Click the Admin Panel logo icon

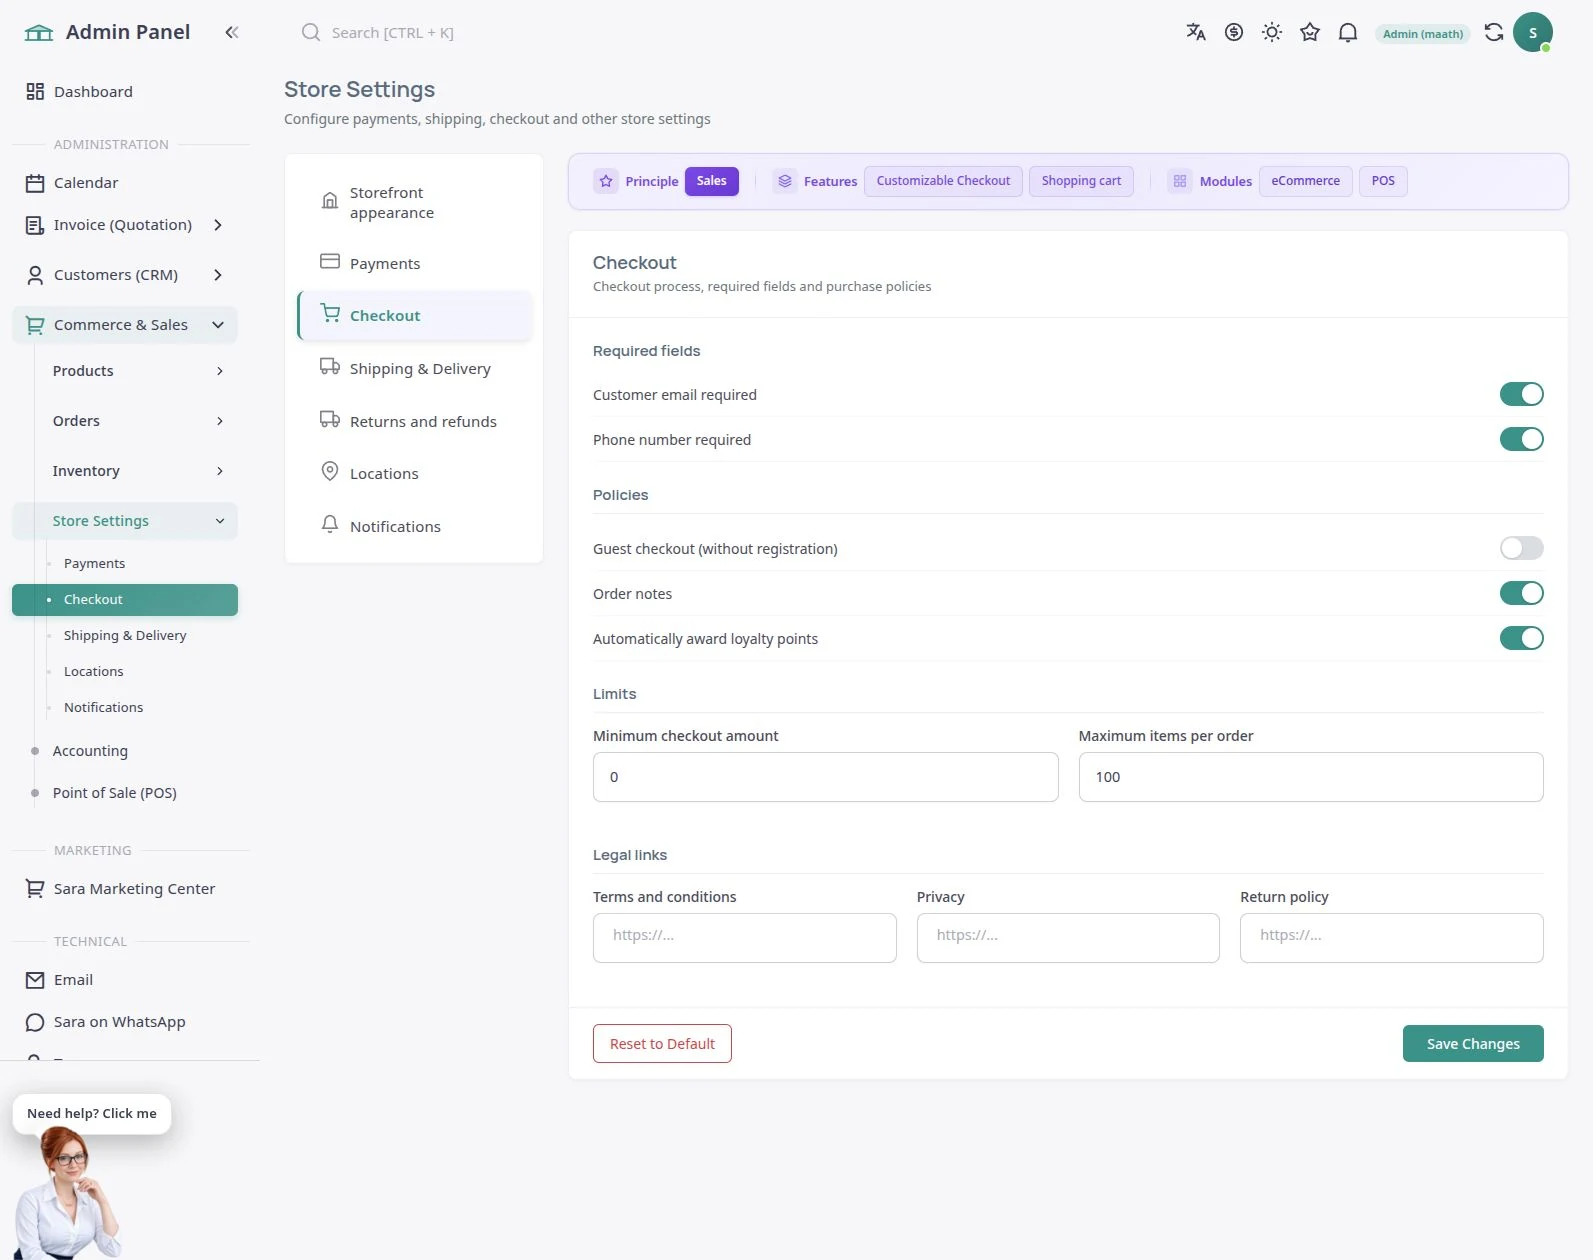39,32
